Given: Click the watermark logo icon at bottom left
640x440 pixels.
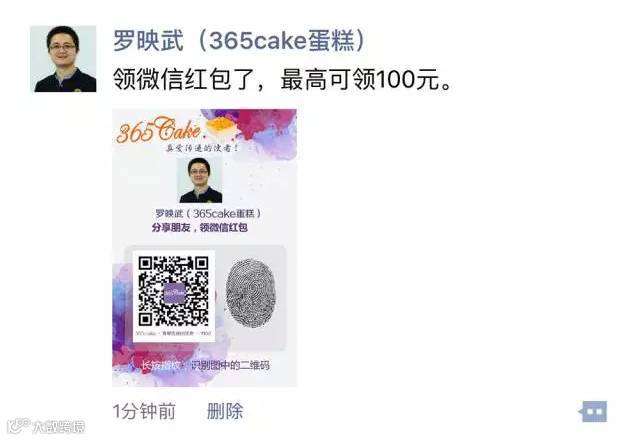Looking at the screenshot, I should tap(18, 426).
